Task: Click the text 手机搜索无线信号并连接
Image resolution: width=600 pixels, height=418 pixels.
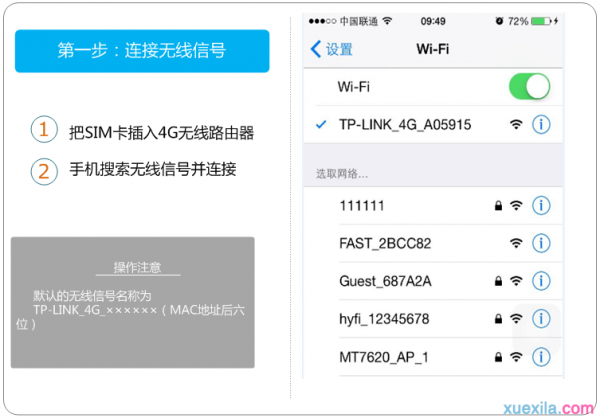Action: [153, 169]
